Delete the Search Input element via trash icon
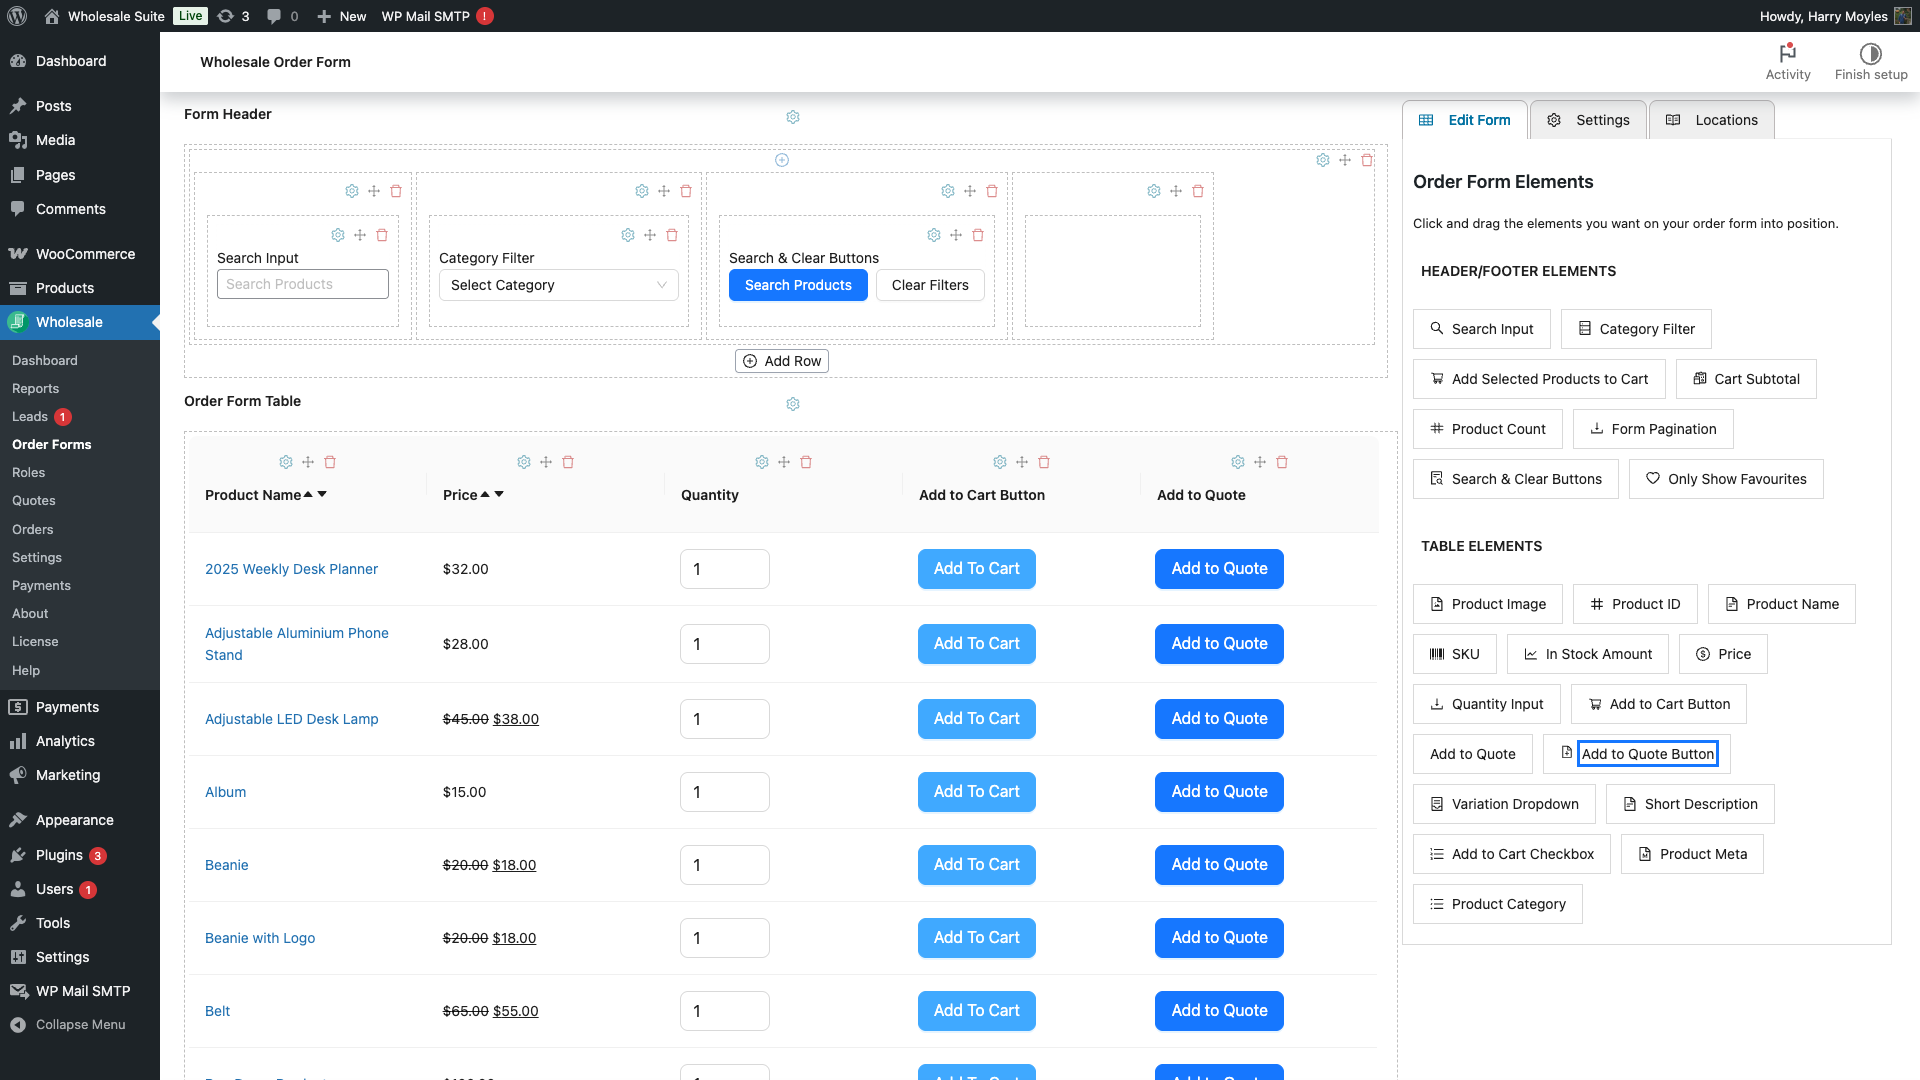 pyautogui.click(x=382, y=235)
